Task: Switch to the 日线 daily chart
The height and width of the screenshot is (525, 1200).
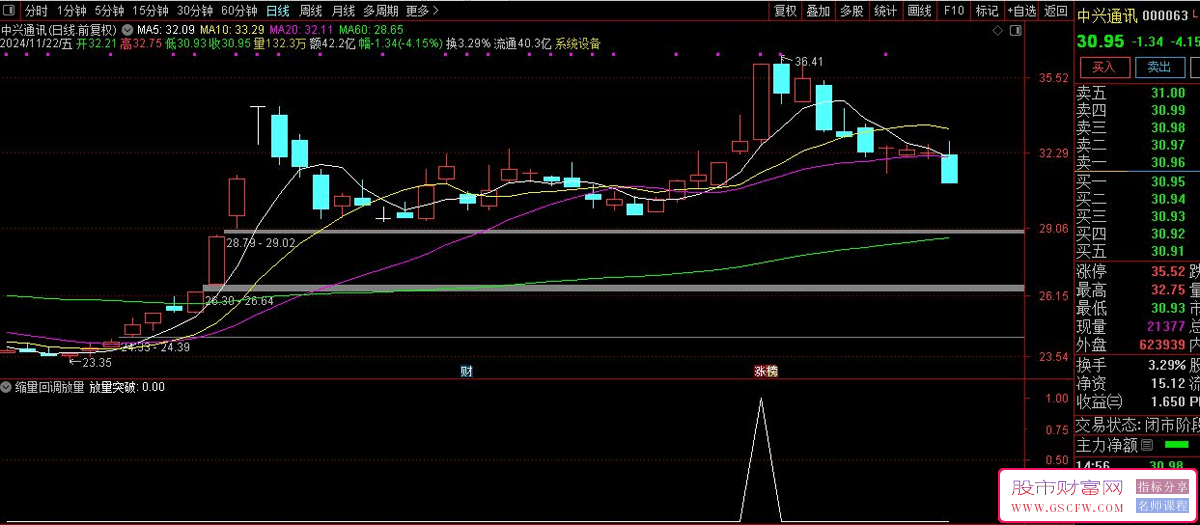Action: pyautogui.click(x=277, y=11)
